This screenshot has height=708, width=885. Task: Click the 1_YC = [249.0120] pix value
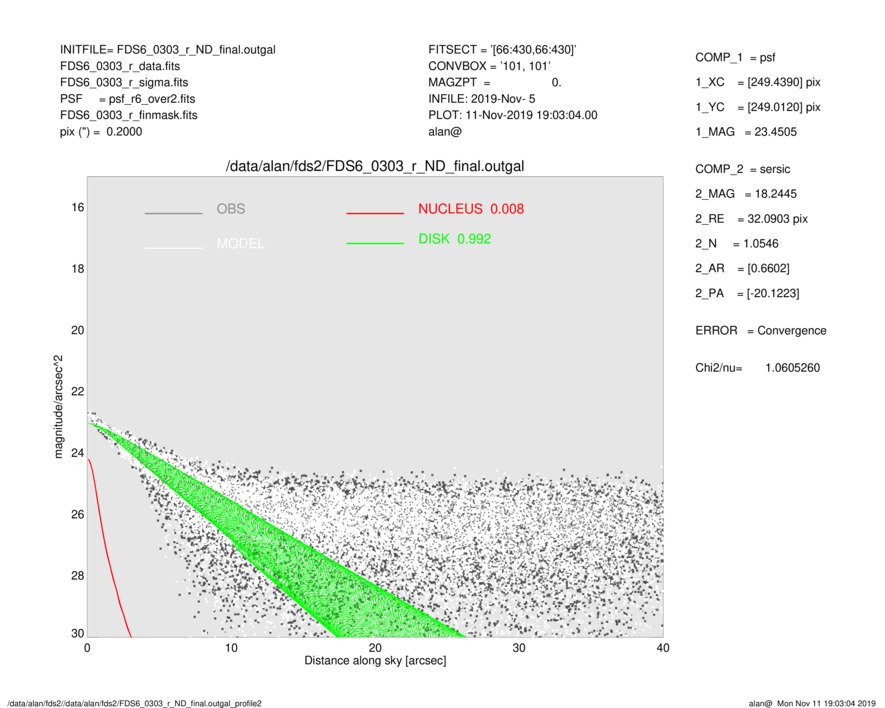(757, 107)
